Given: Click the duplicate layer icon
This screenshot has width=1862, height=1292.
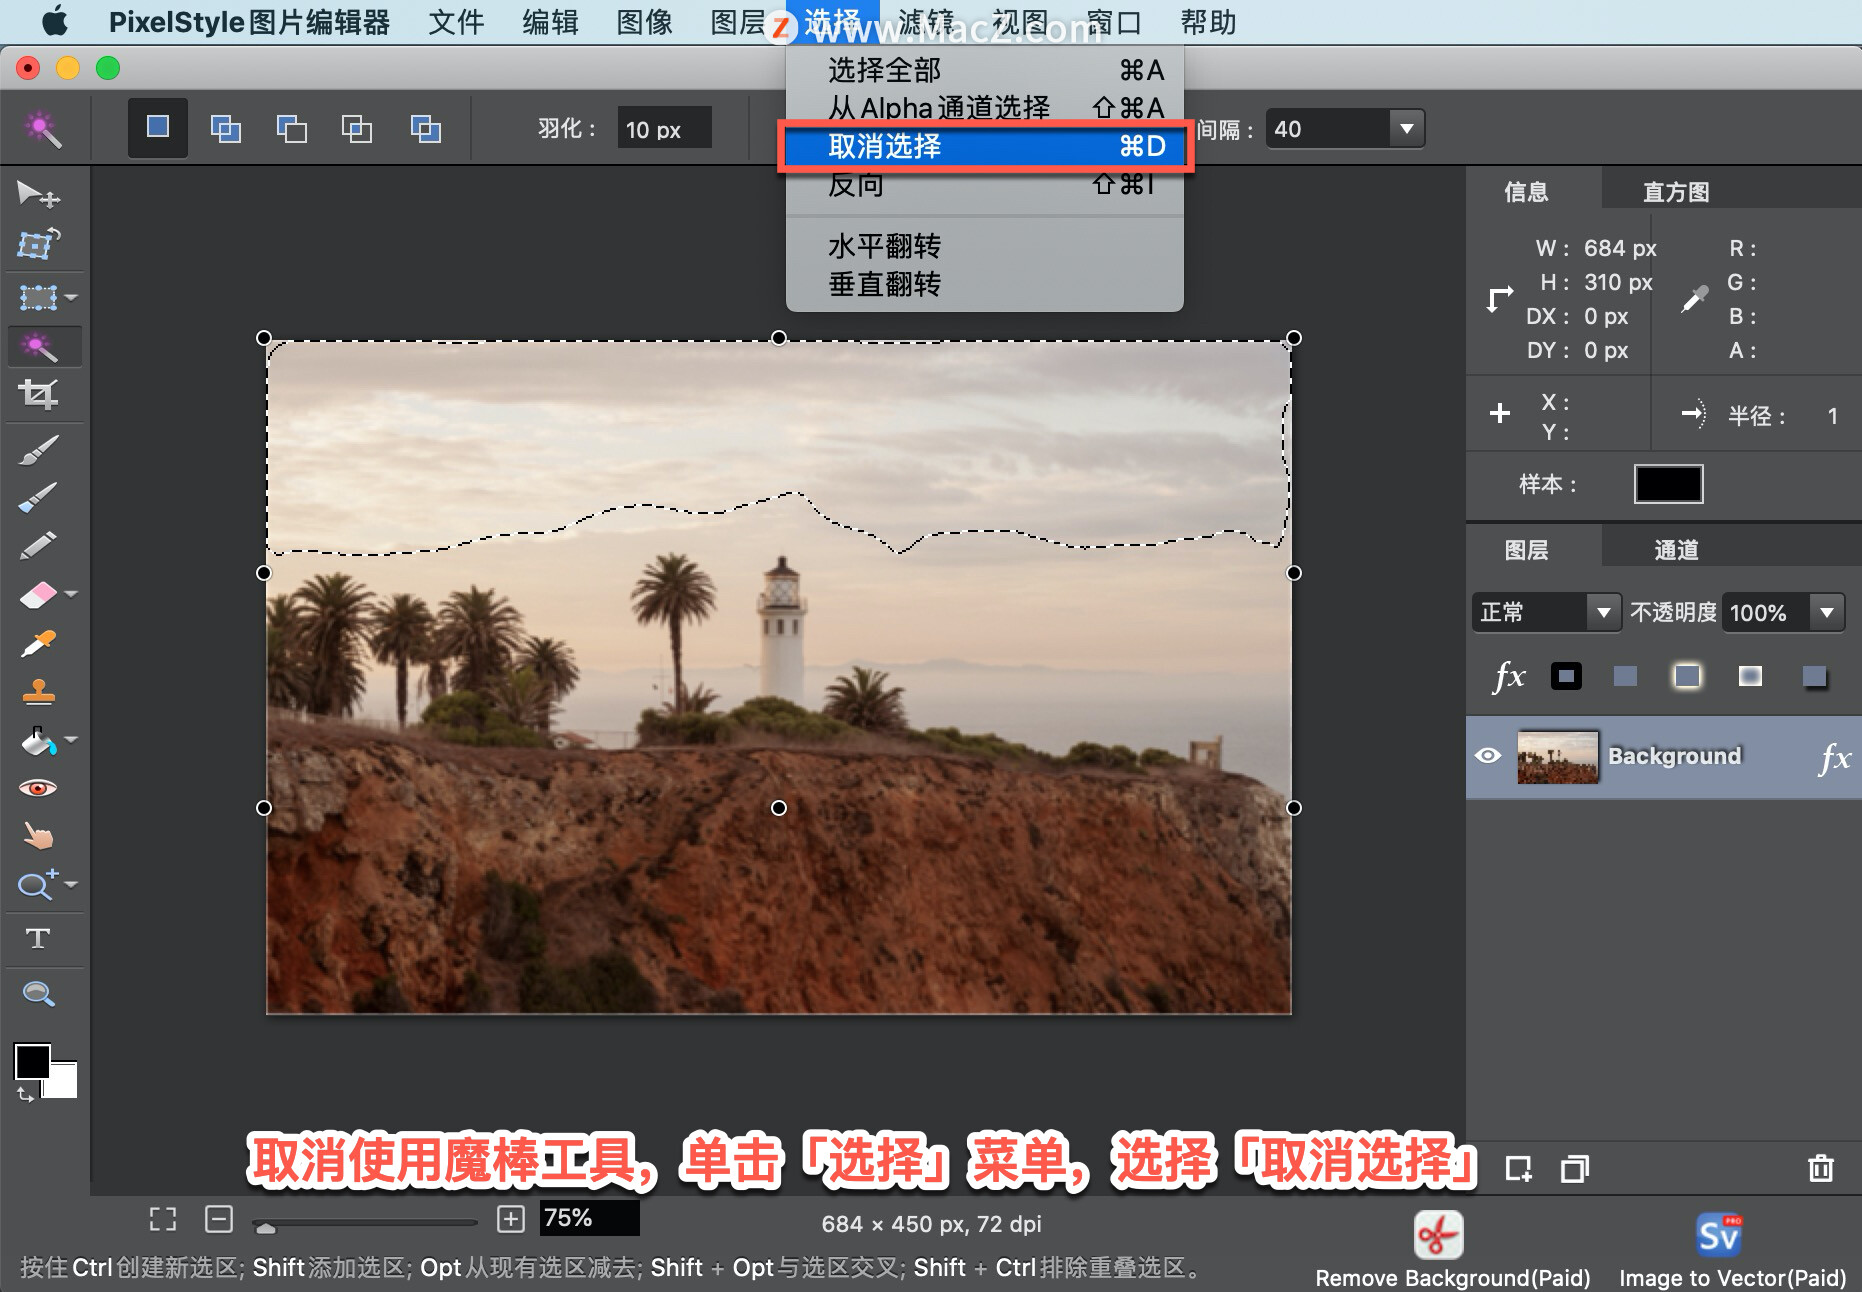Looking at the screenshot, I should pos(1574,1168).
